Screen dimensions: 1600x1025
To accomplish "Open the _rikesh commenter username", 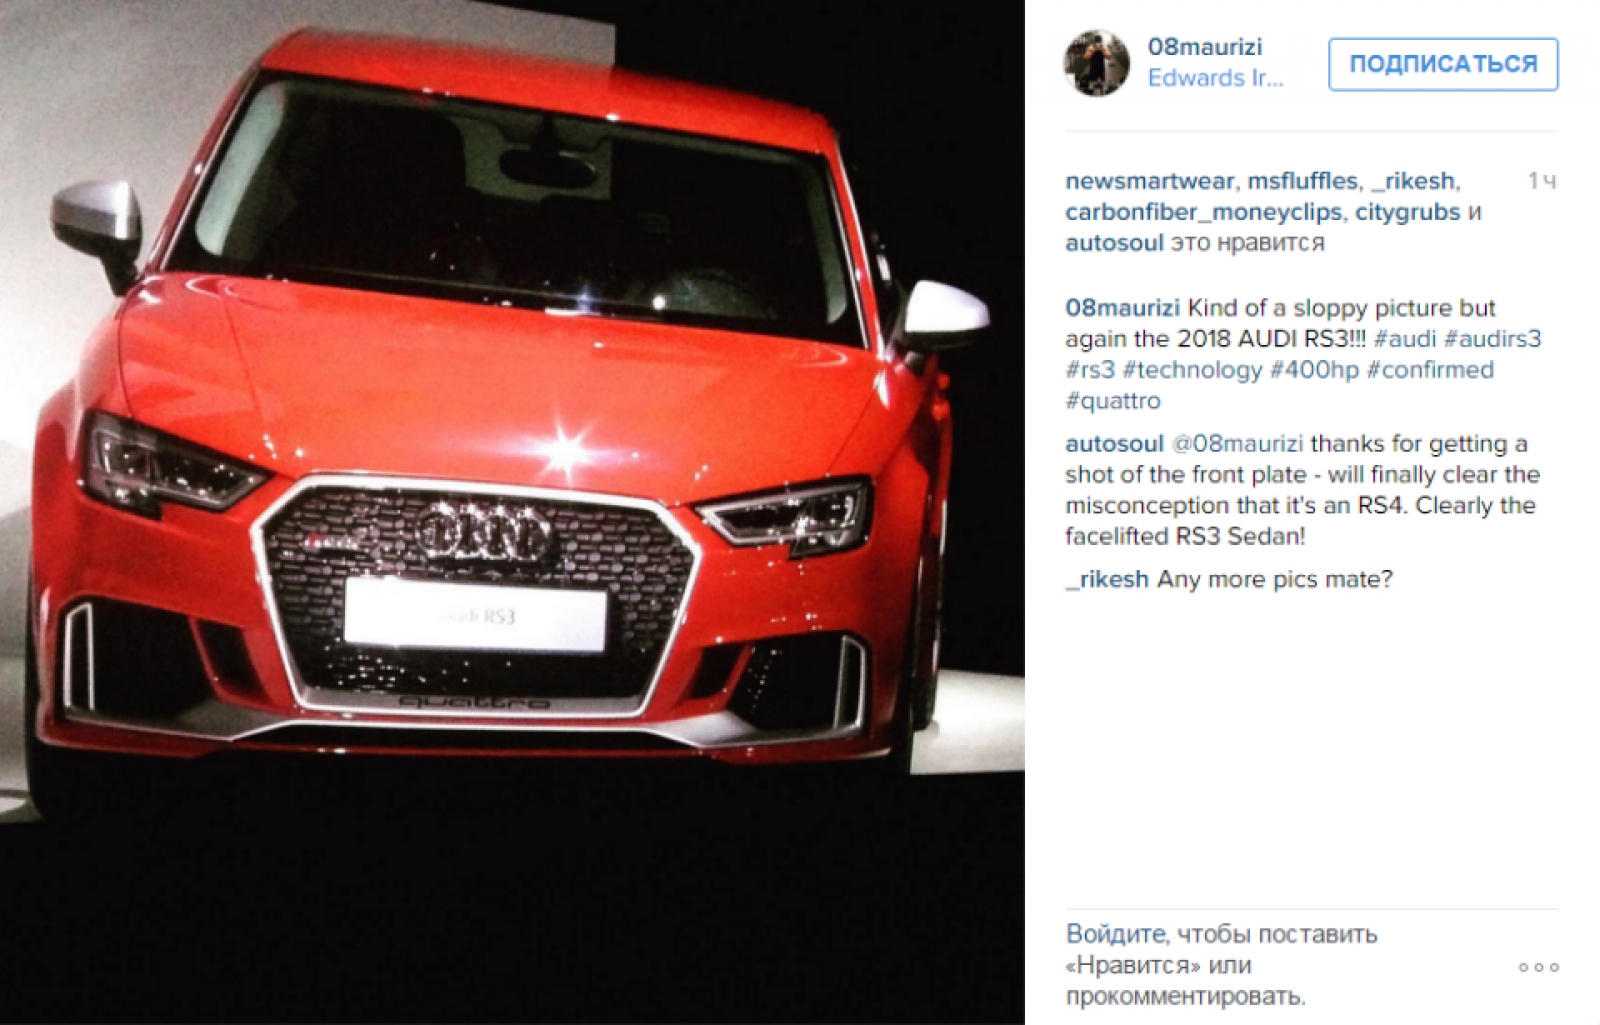I will [x=1107, y=580].
